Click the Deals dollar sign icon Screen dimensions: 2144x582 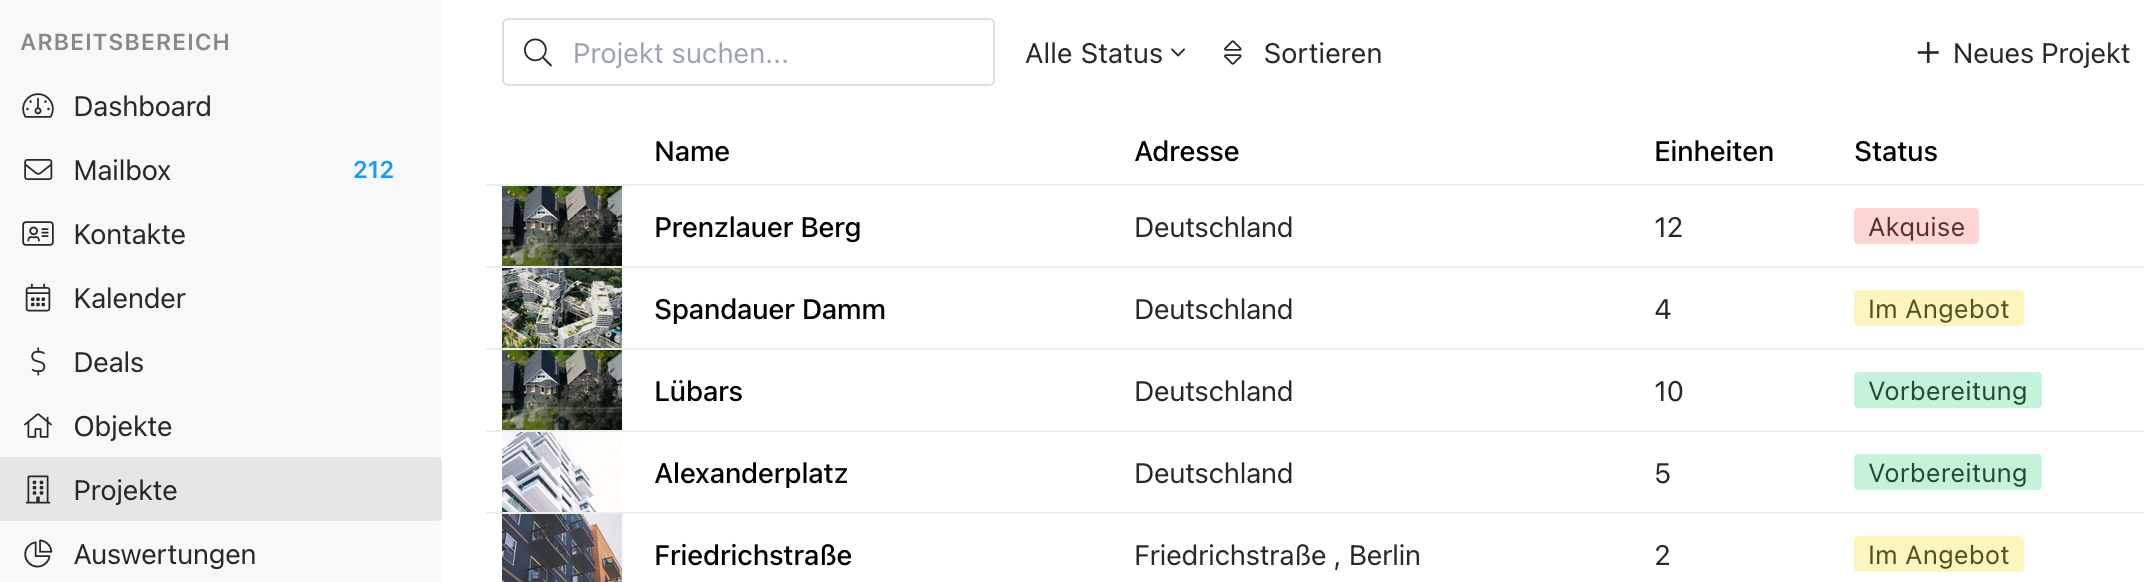click(x=38, y=362)
